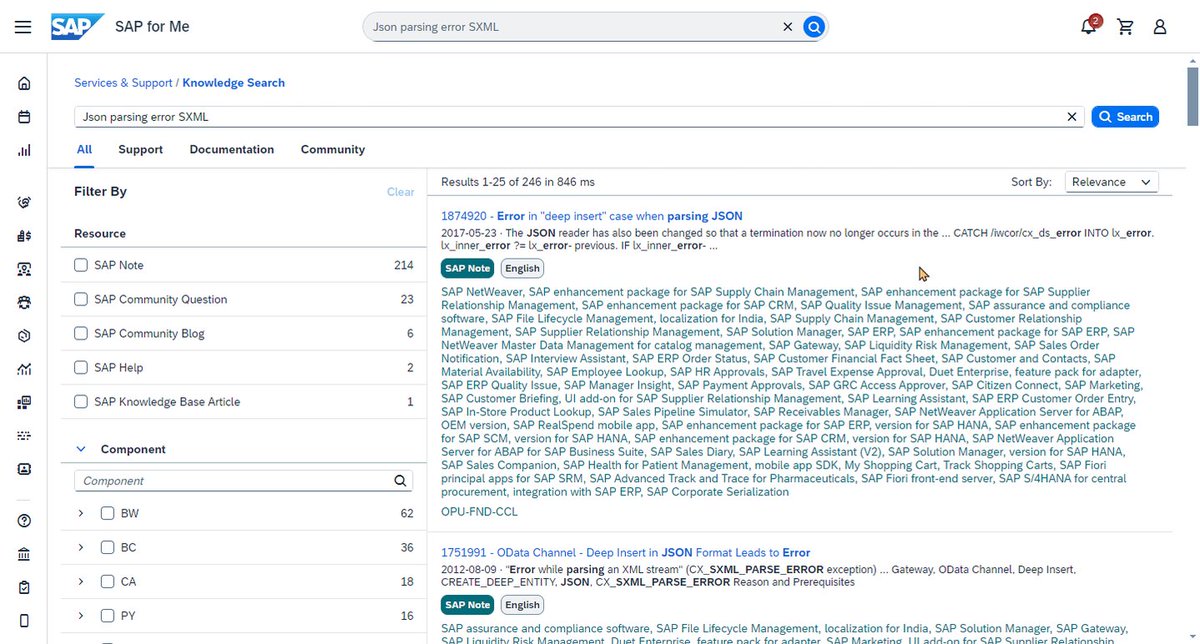The image size is (1200, 644).
Task: Expand the PY component tree node
Action: [x=81, y=615]
